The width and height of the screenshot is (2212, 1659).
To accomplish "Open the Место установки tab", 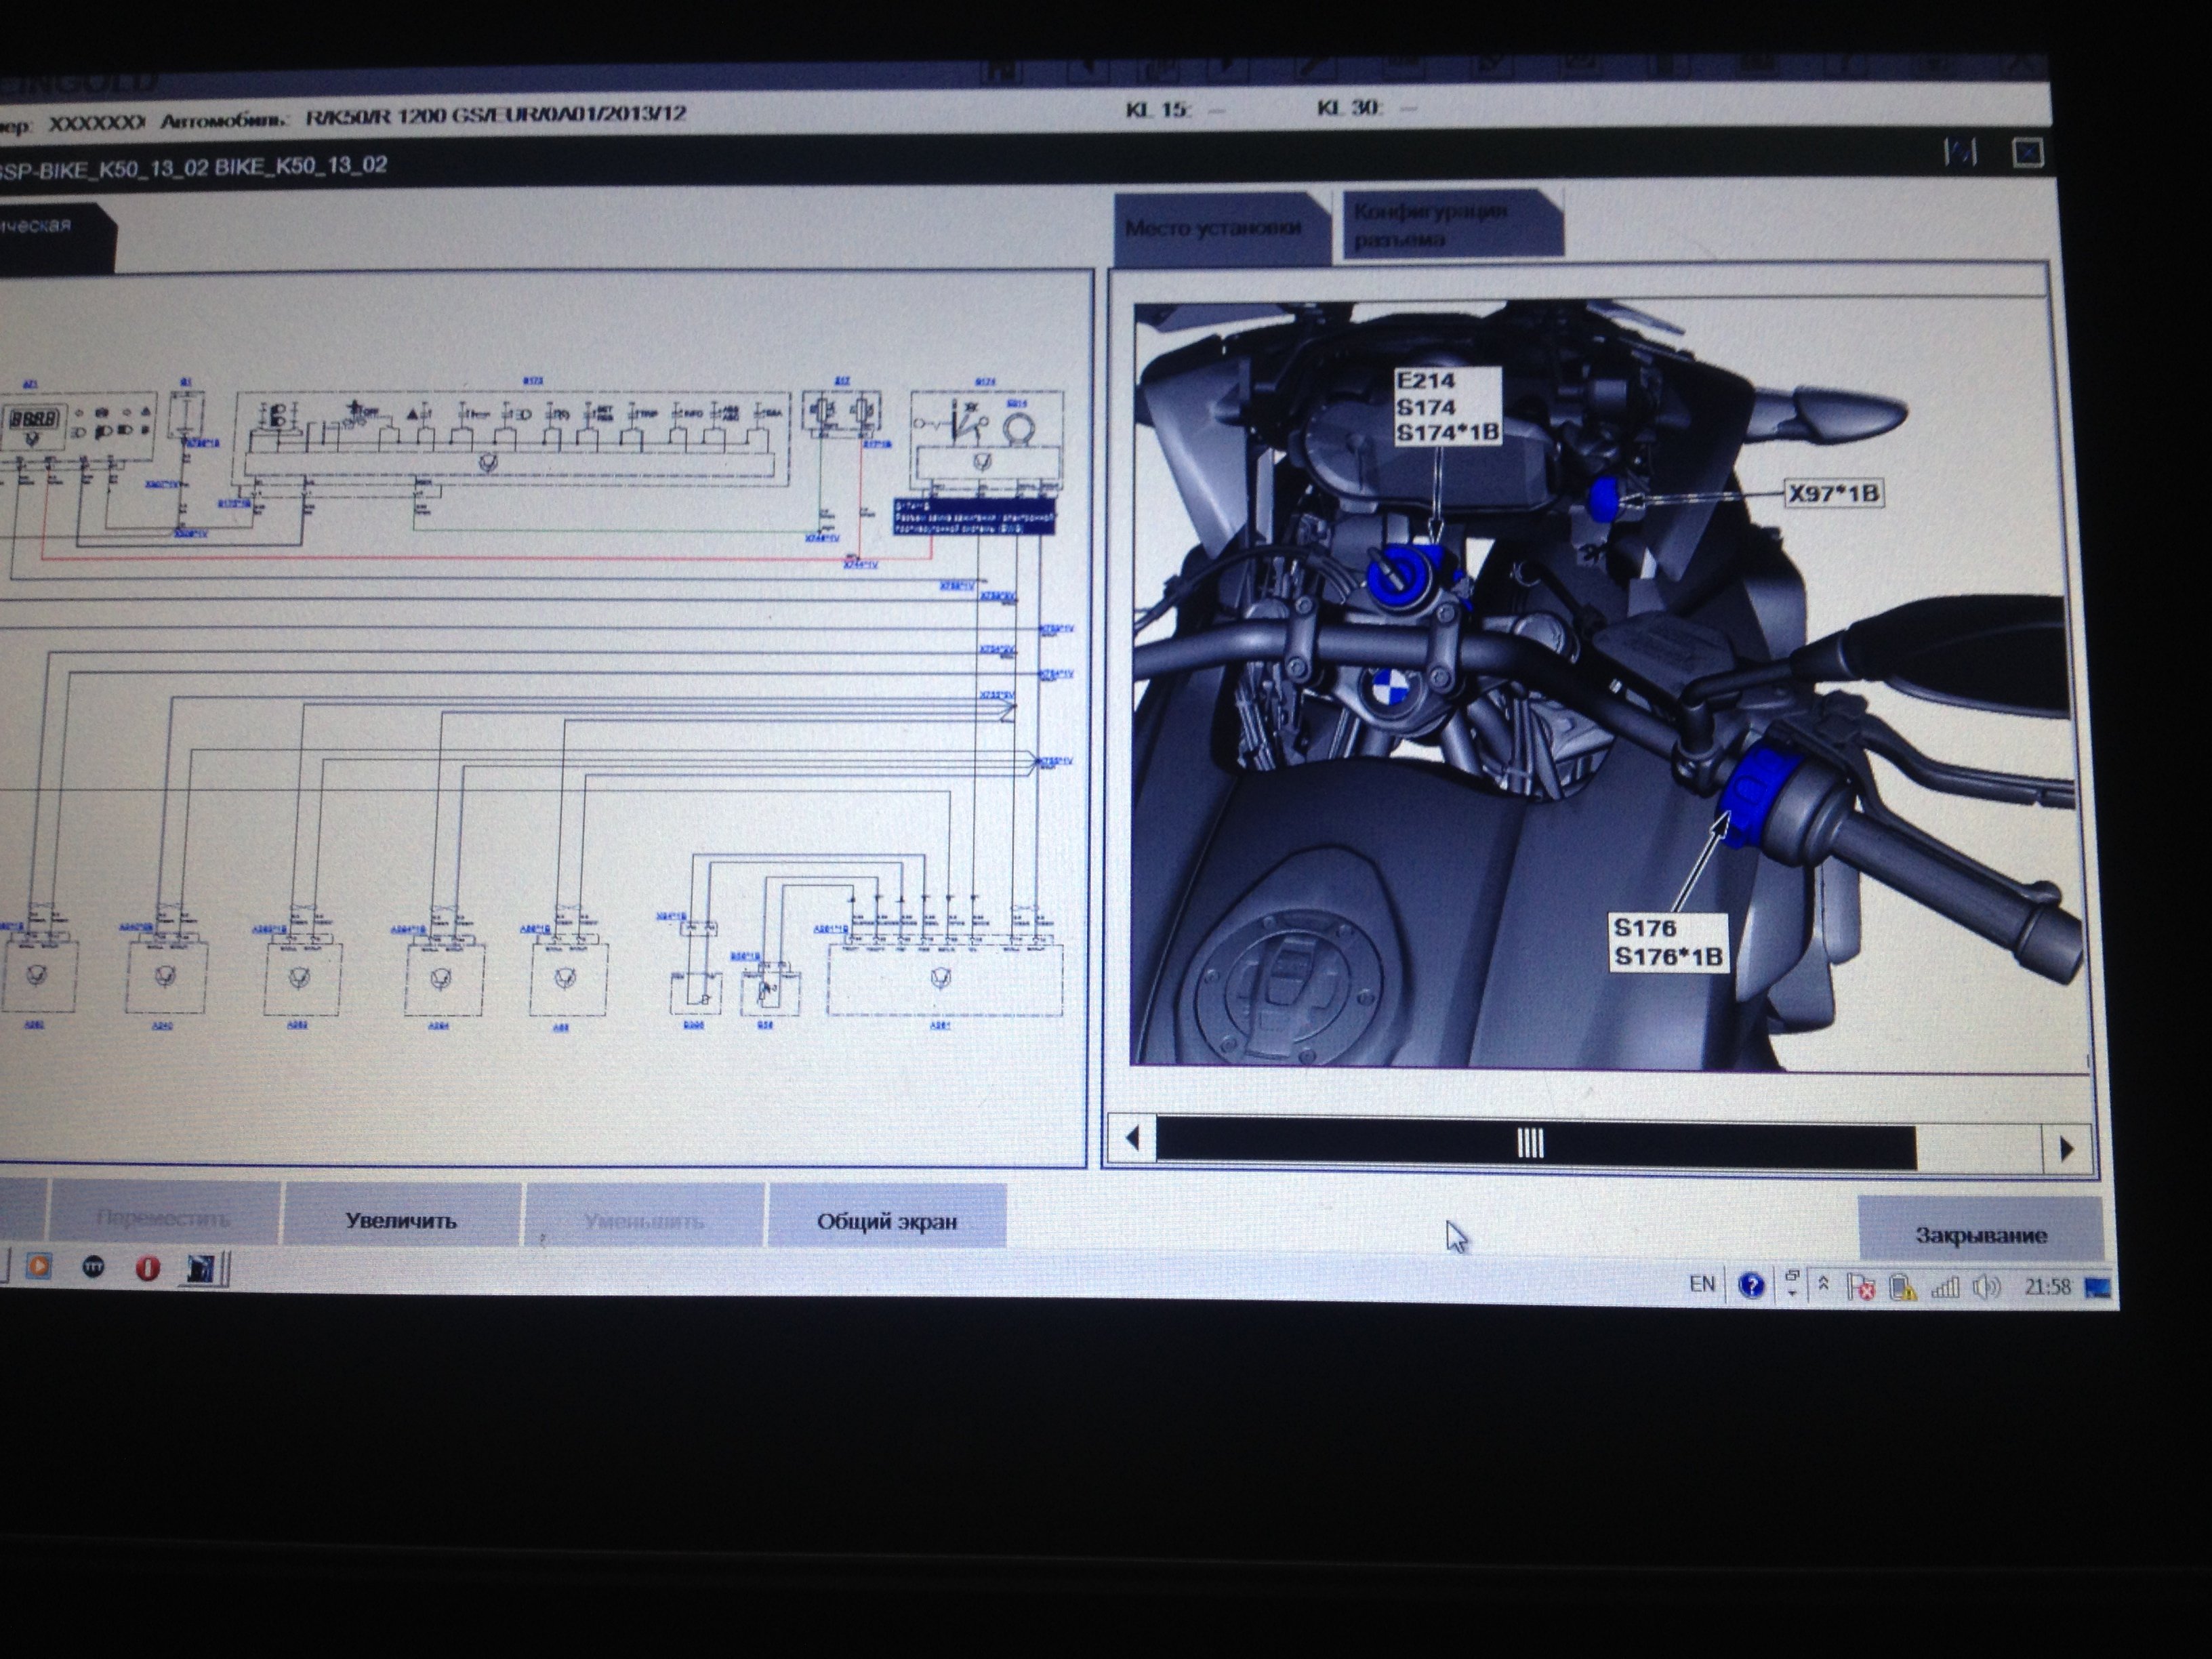I will [x=1213, y=229].
